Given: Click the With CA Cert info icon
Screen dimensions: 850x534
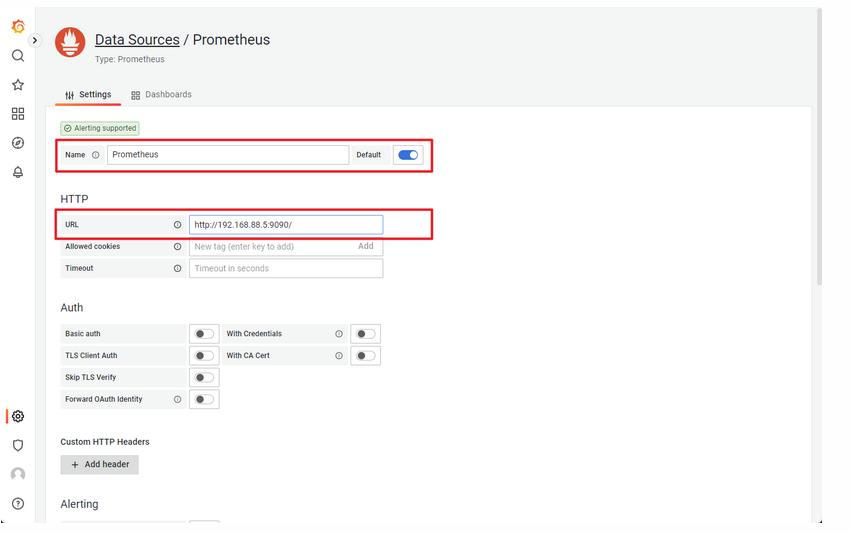Looking at the screenshot, I should [339, 356].
